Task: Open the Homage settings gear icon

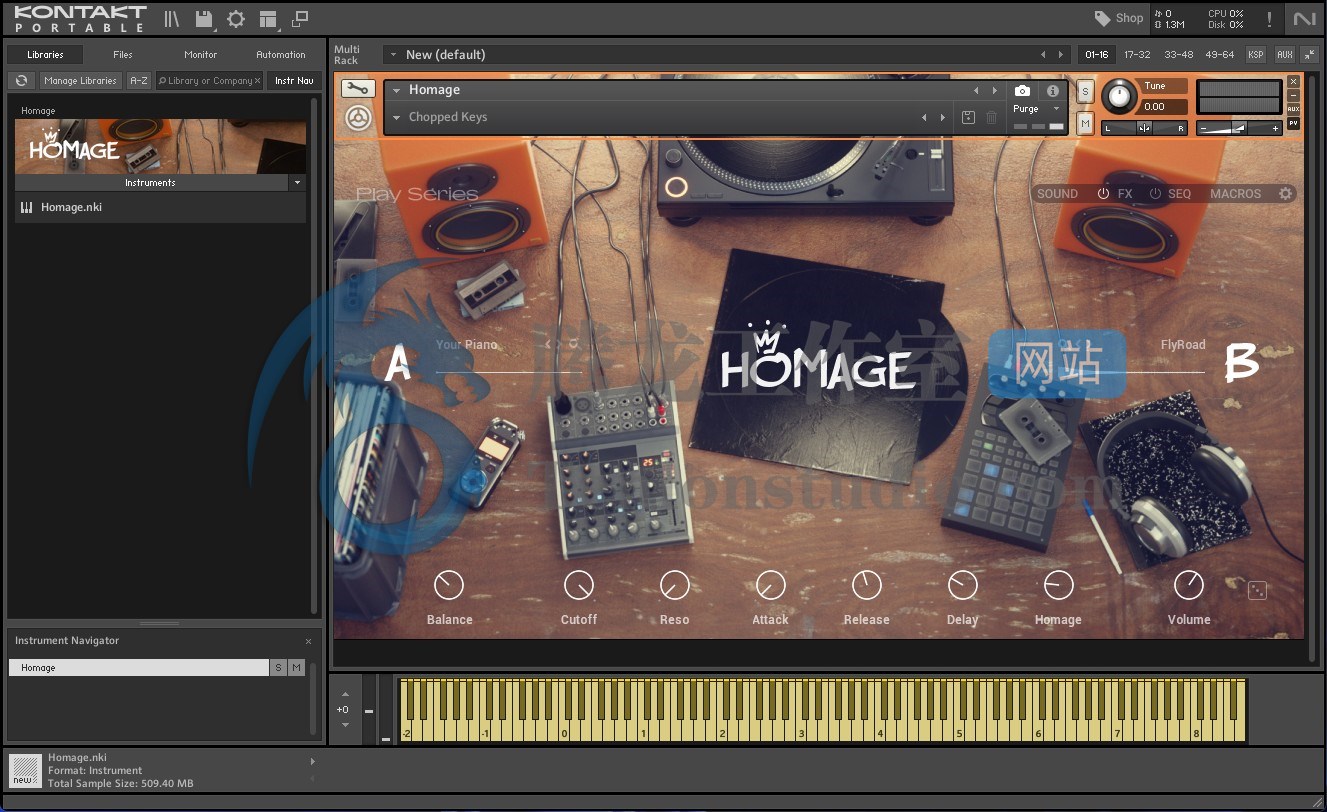Action: 1286,194
